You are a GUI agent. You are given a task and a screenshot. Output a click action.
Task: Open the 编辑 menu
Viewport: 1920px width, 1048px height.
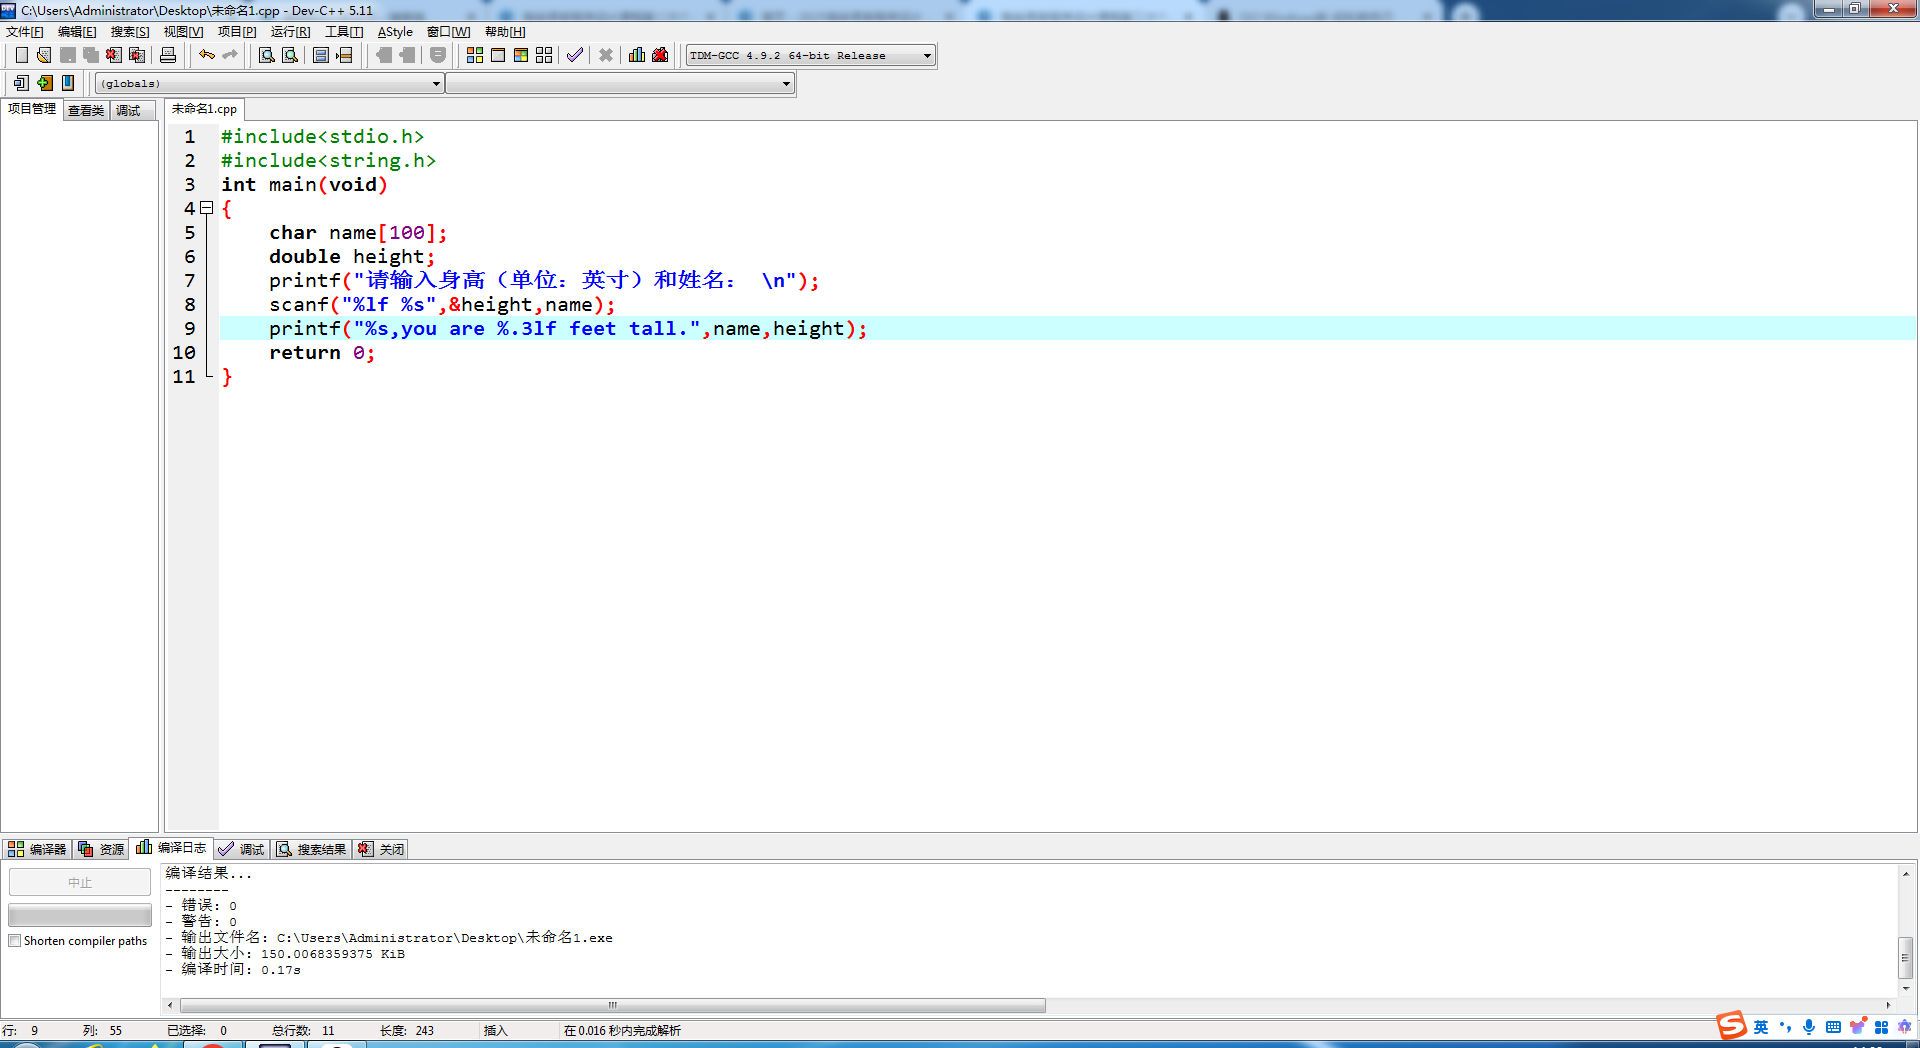click(x=77, y=32)
